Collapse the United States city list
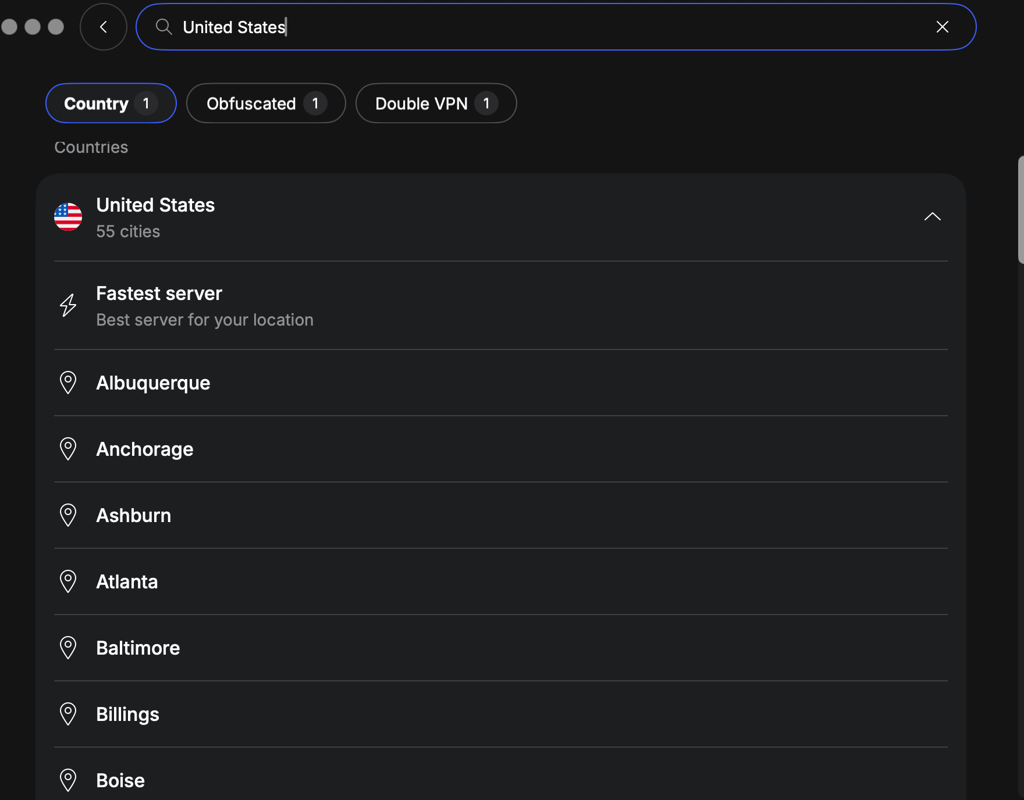1024x800 pixels. [x=933, y=217]
